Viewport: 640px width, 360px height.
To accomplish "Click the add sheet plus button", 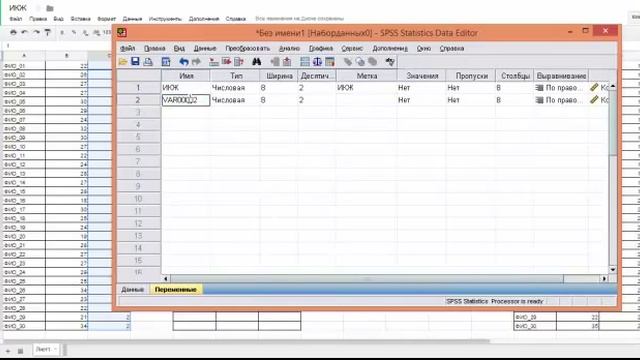I will [x=7, y=351].
